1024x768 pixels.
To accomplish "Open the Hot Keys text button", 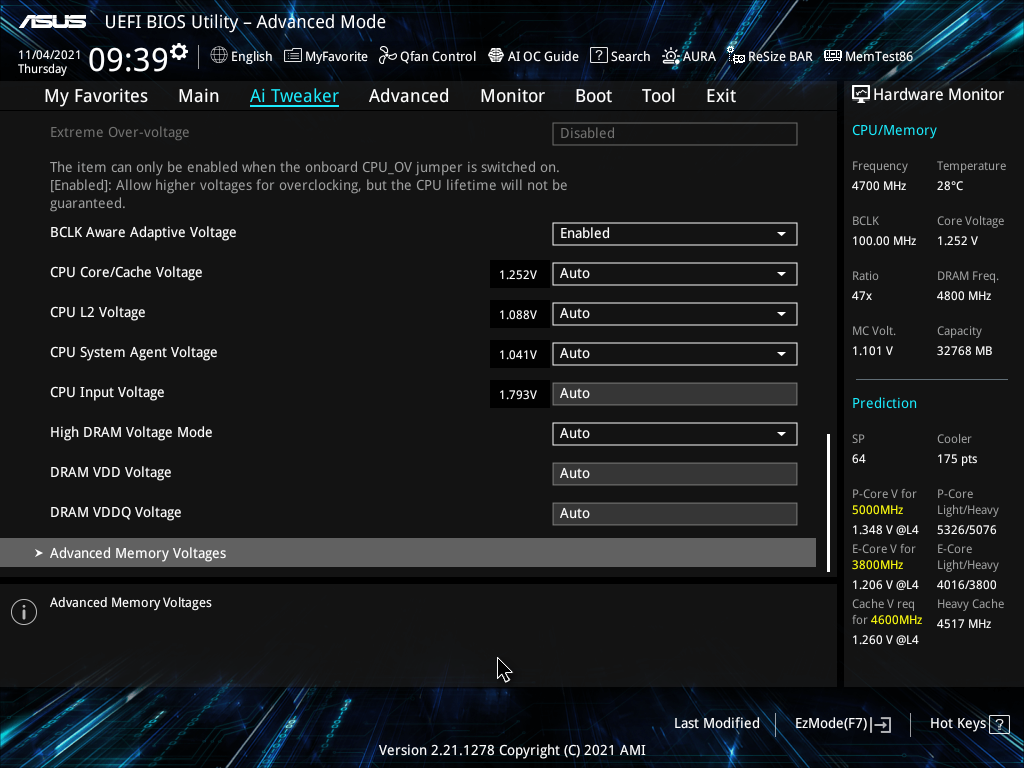I will 957,724.
